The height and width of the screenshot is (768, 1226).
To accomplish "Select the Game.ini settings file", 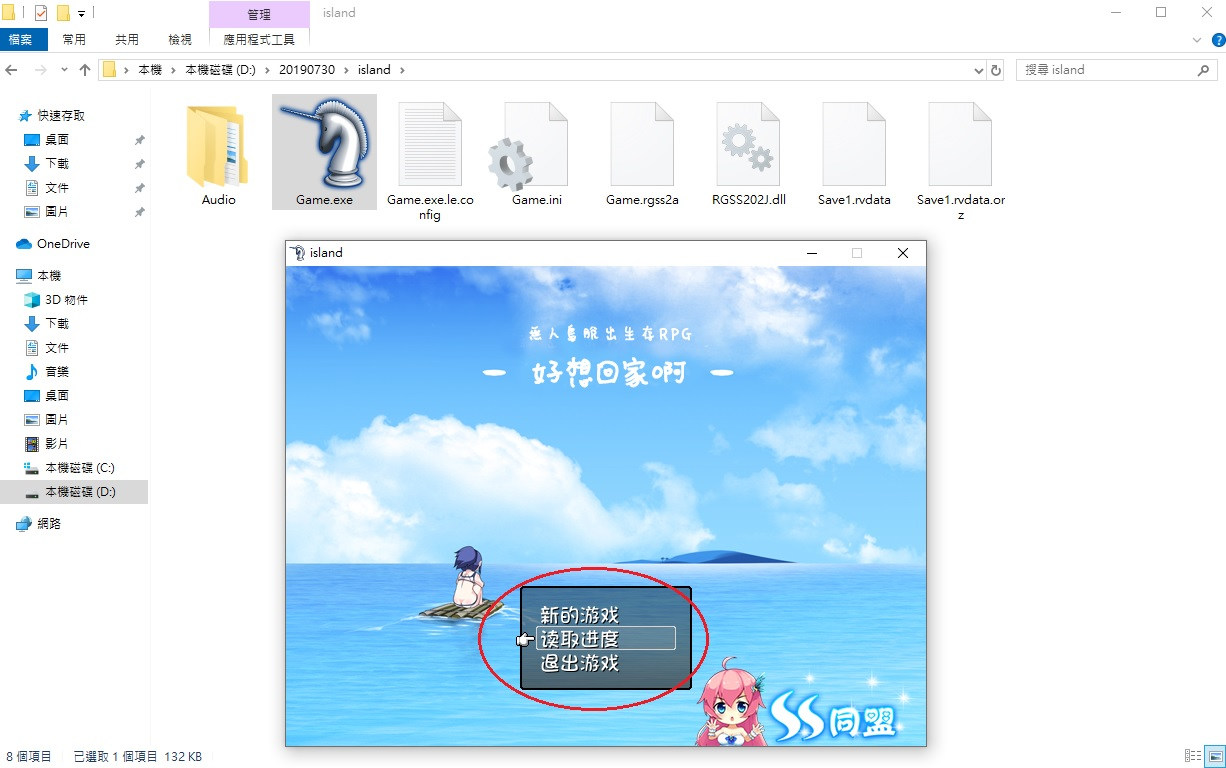I will [x=536, y=147].
